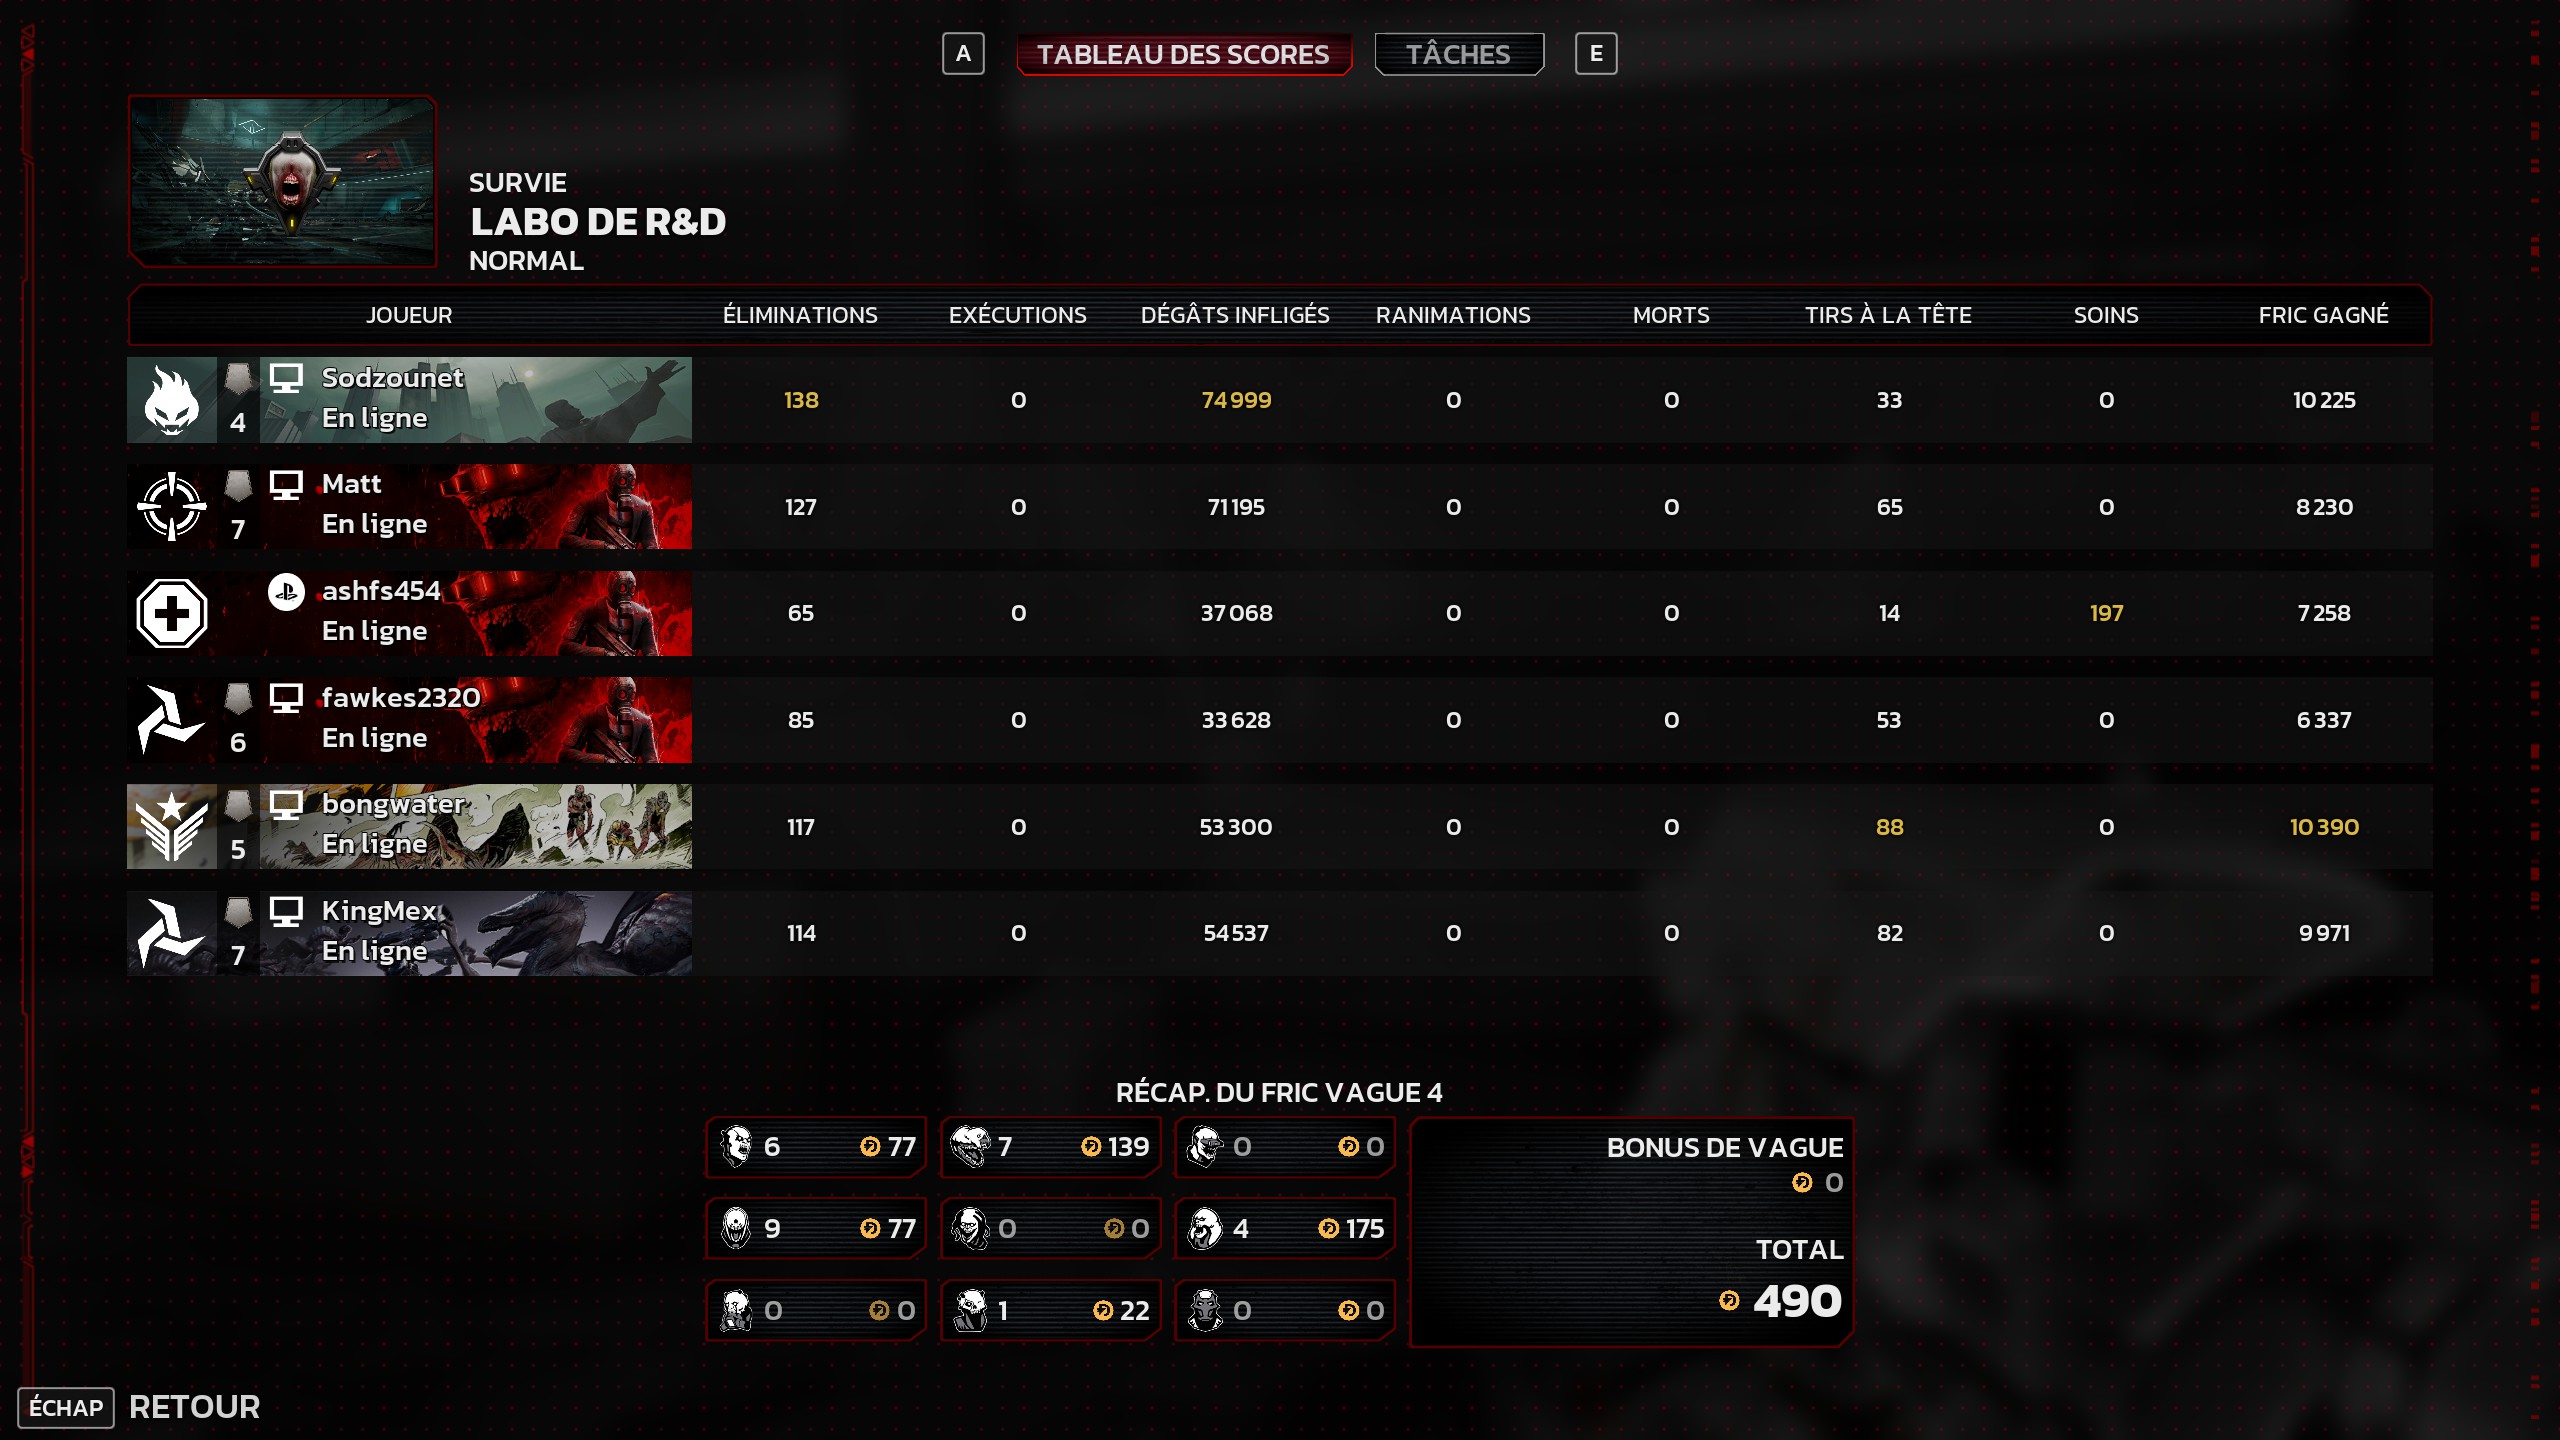Viewport: 2560px width, 1440px height.
Task: Click Sodzounet's Firebug perk flame icon
Action: pyautogui.click(x=172, y=400)
